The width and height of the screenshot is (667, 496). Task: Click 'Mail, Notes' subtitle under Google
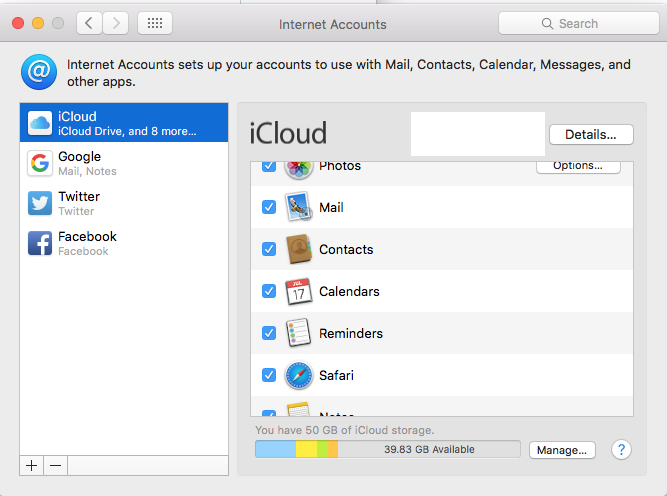point(87,171)
